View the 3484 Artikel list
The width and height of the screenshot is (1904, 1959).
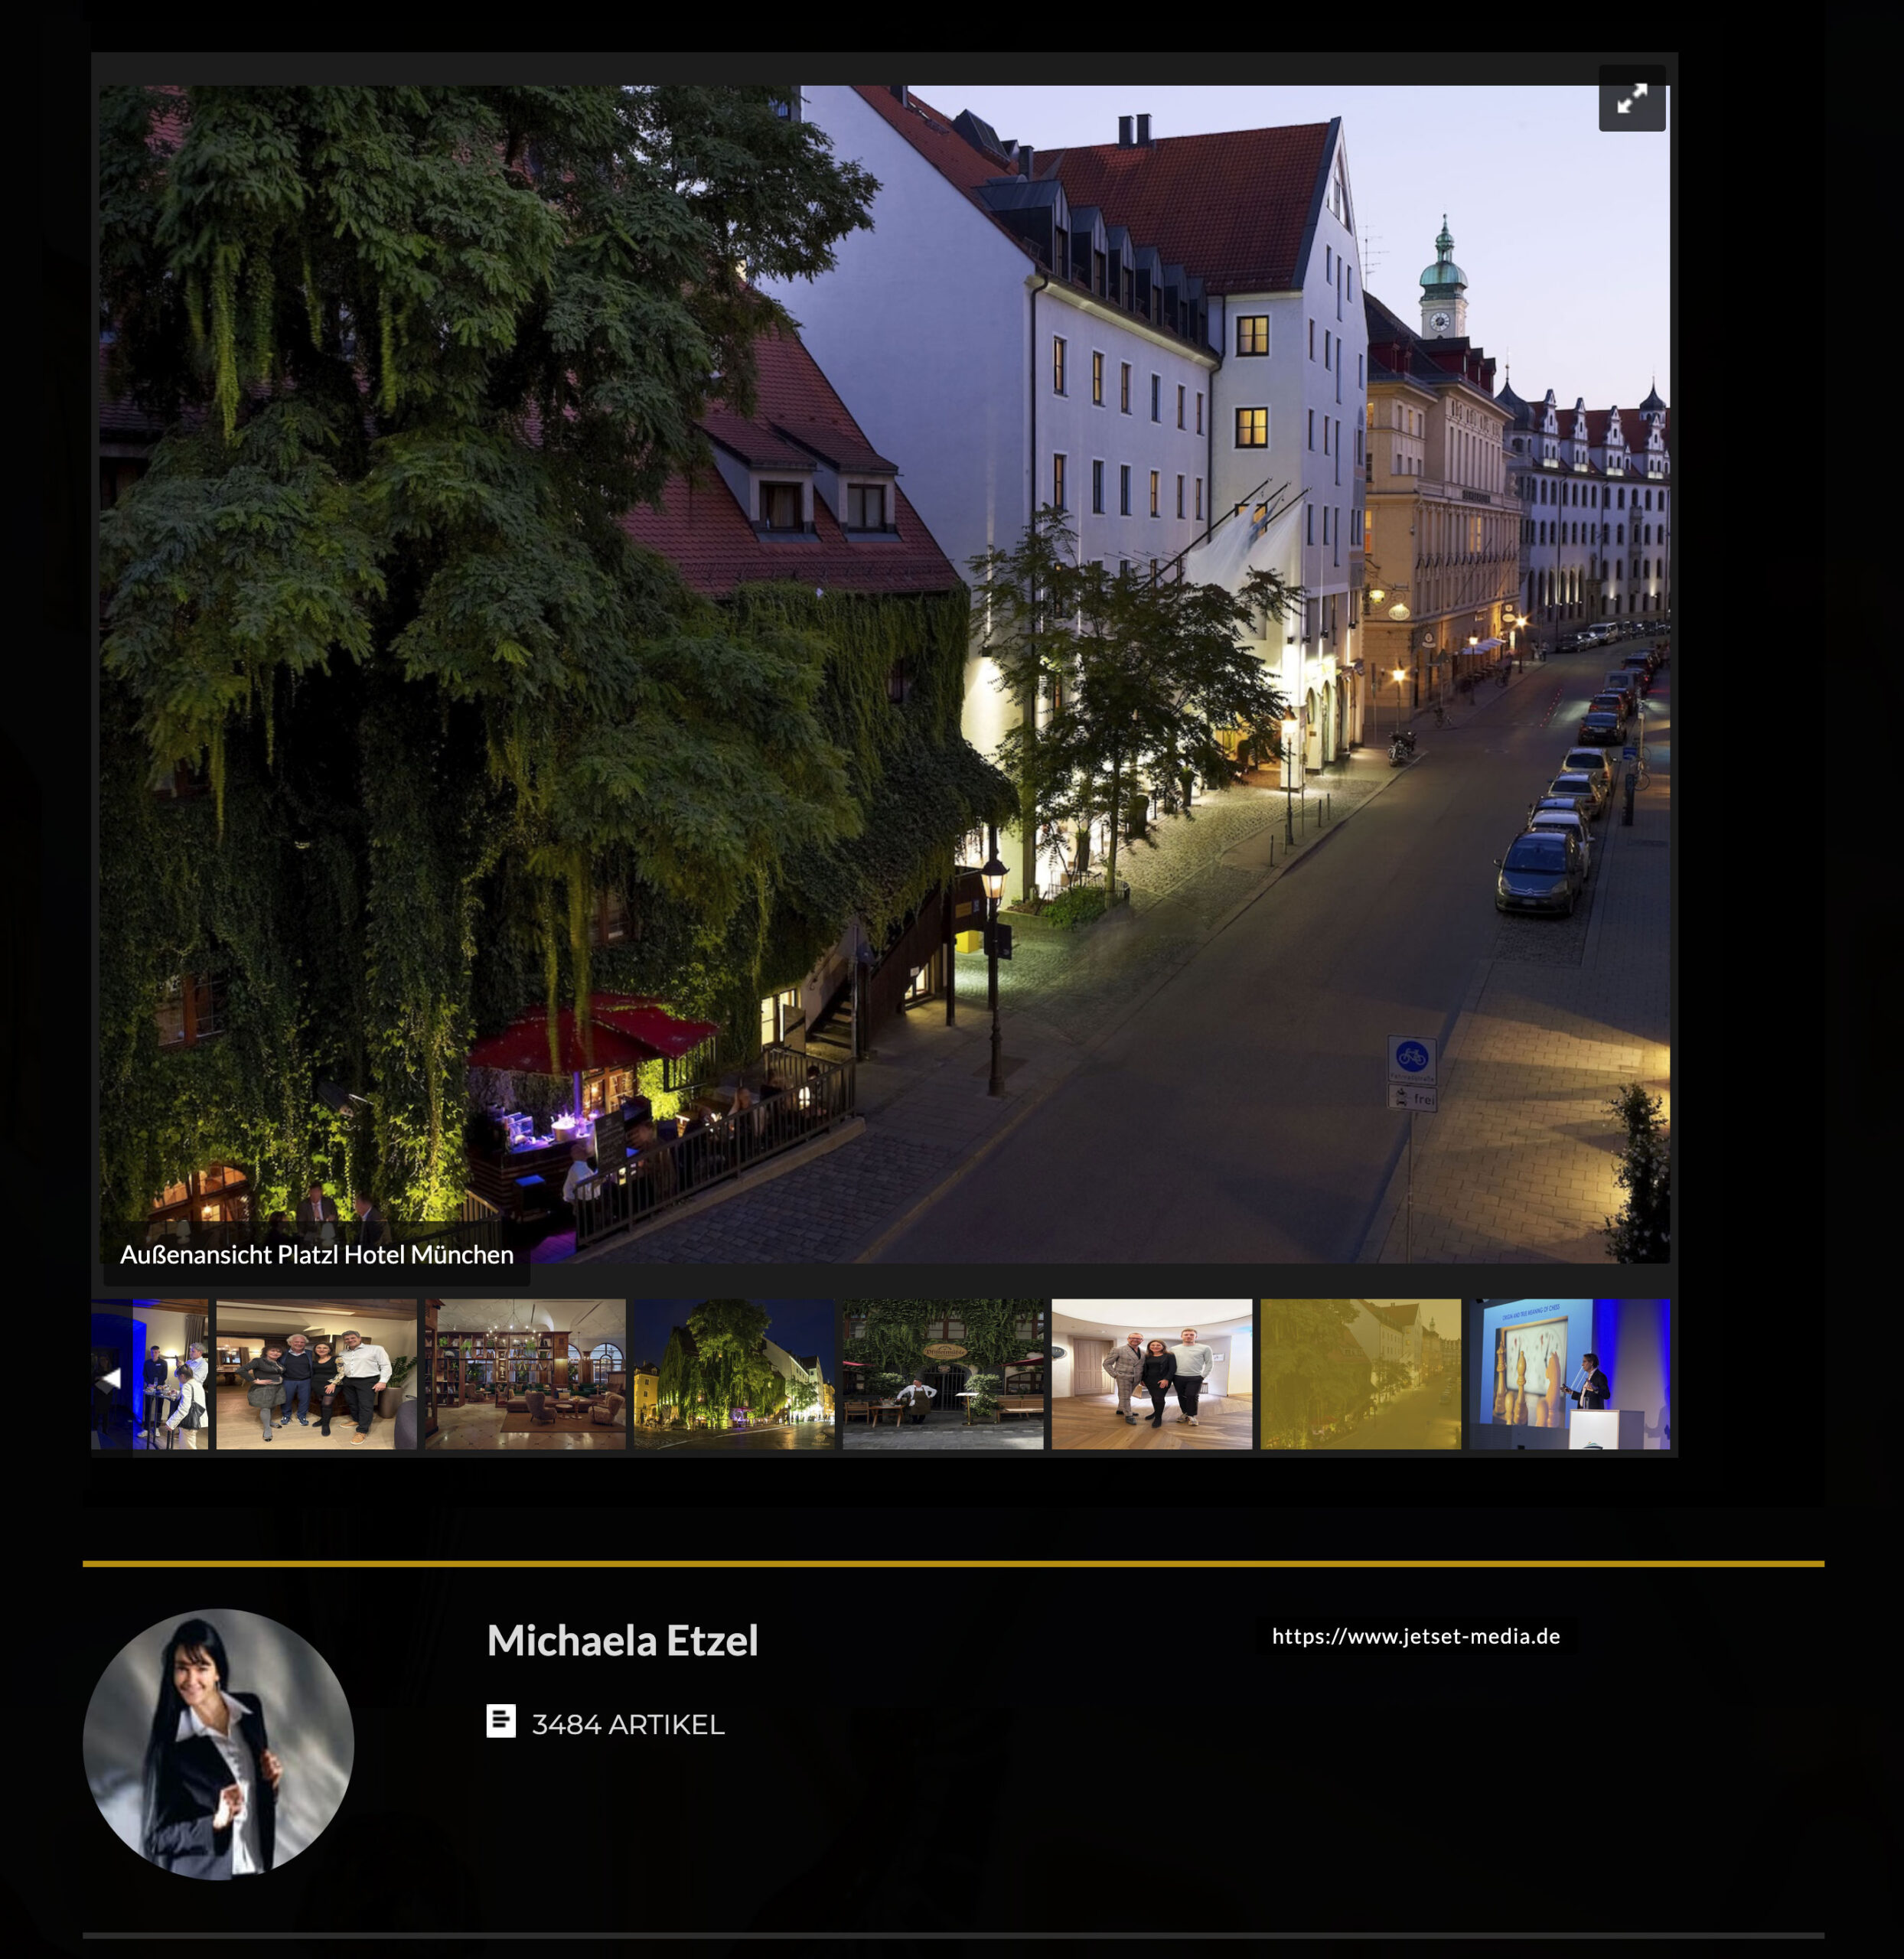(627, 1724)
